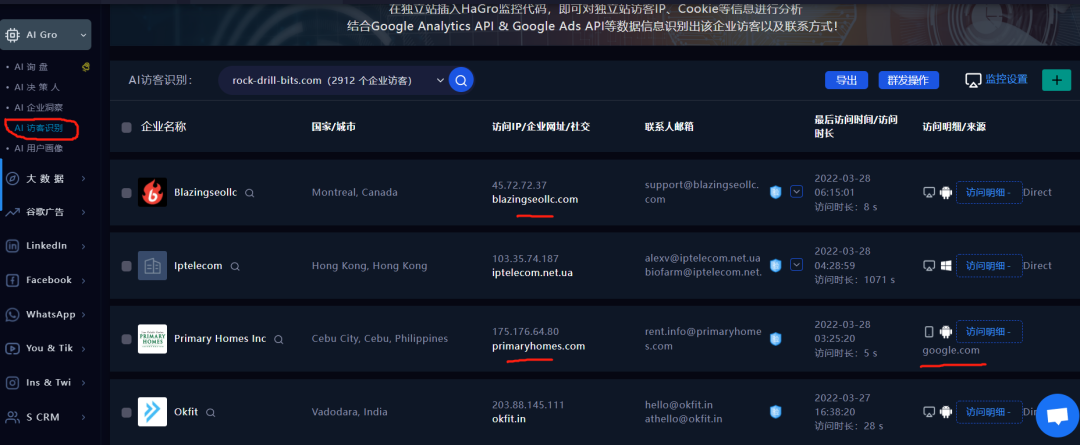The height and width of the screenshot is (445, 1080).
Task: Click the Facebook icon in sidebar
Action: click(12, 280)
